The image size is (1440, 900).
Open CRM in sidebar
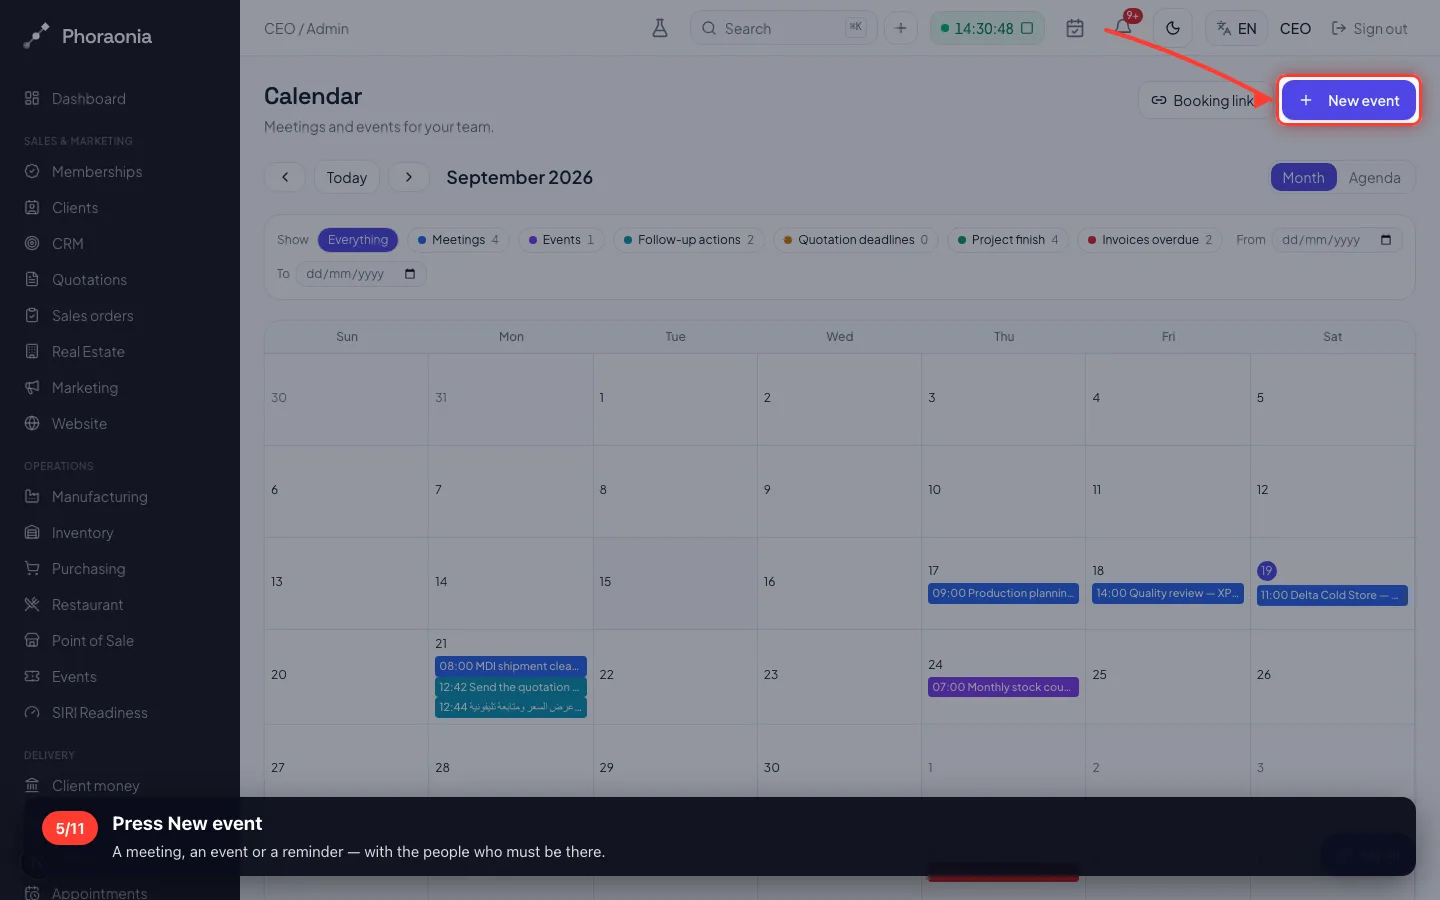pyautogui.click(x=120, y=244)
